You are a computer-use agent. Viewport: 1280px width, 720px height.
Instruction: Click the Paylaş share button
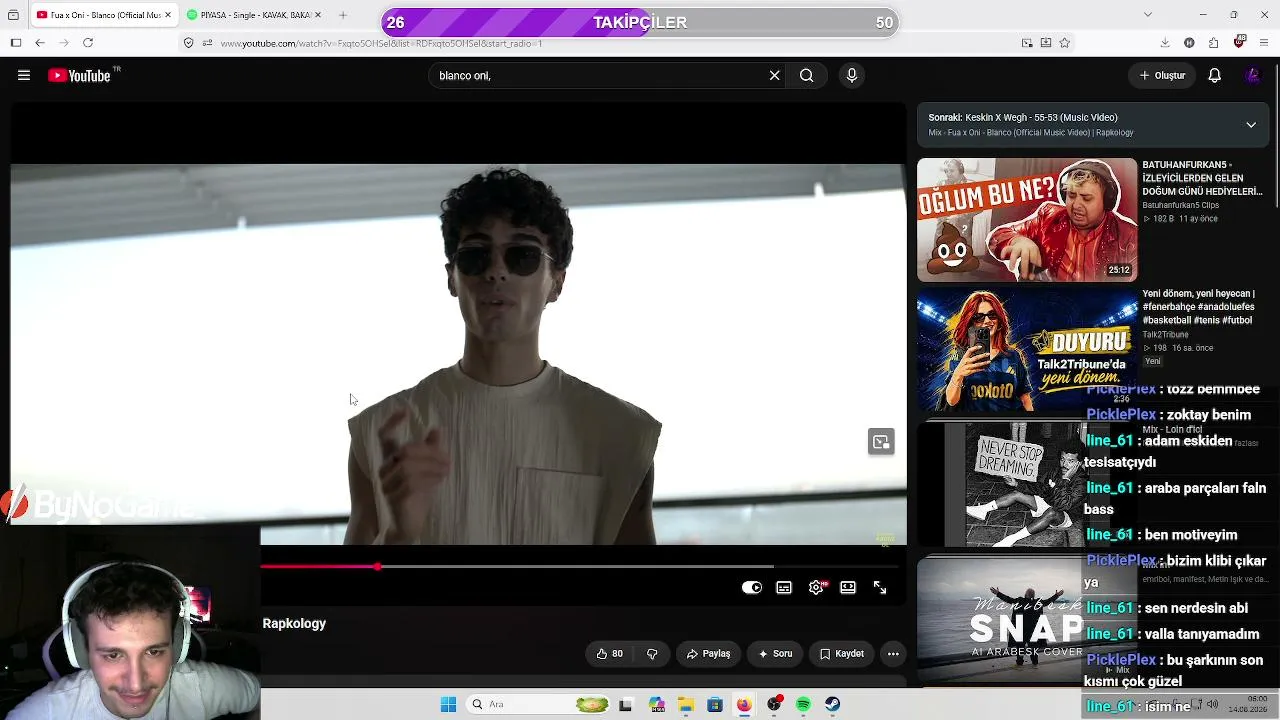708,654
